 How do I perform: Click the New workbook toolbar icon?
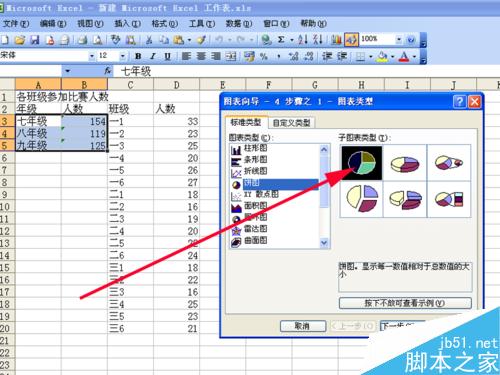point(5,40)
